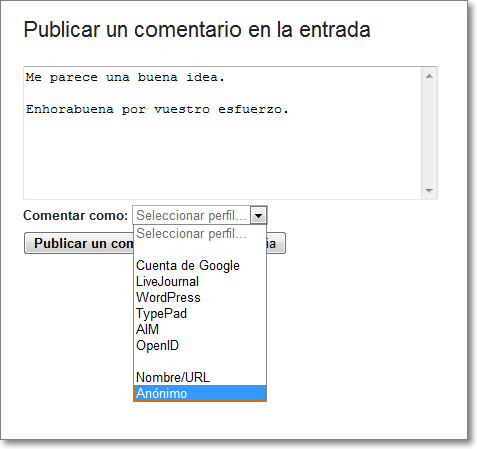The image size is (477, 449).
Task: Select Cuenta de Google option
Action: click(x=200, y=265)
